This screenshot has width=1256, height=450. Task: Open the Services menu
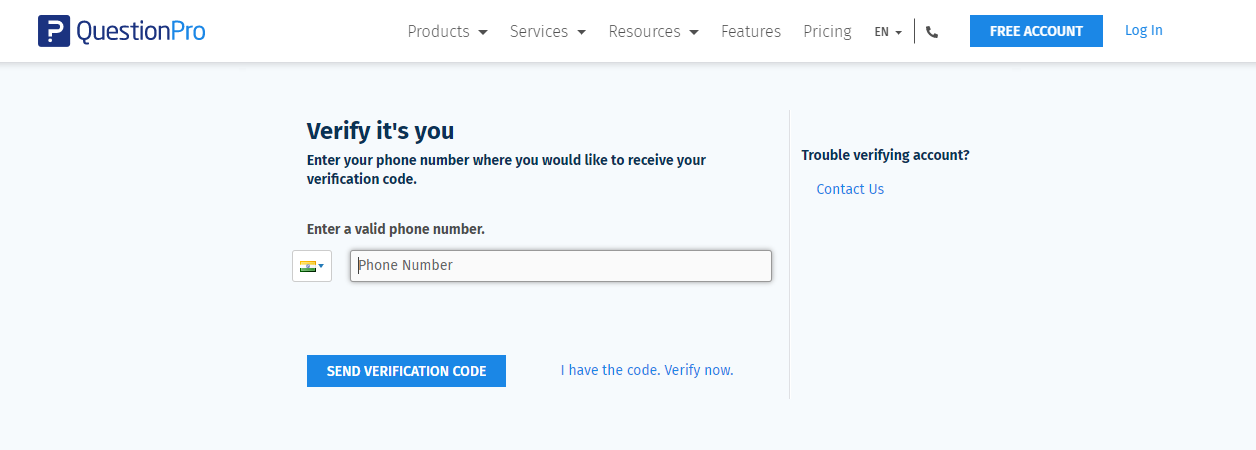[539, 32]
